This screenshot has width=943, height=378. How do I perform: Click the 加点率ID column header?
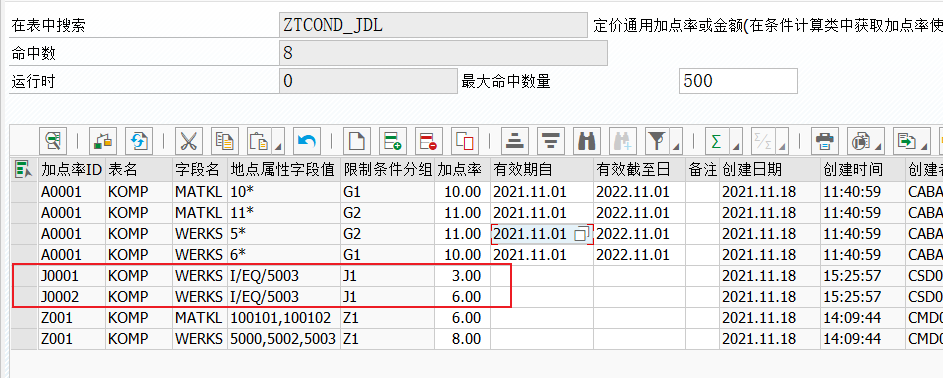pos(72,170)
